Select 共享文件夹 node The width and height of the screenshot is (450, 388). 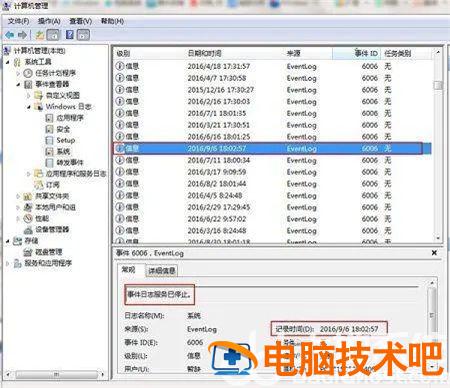[52, 196]
